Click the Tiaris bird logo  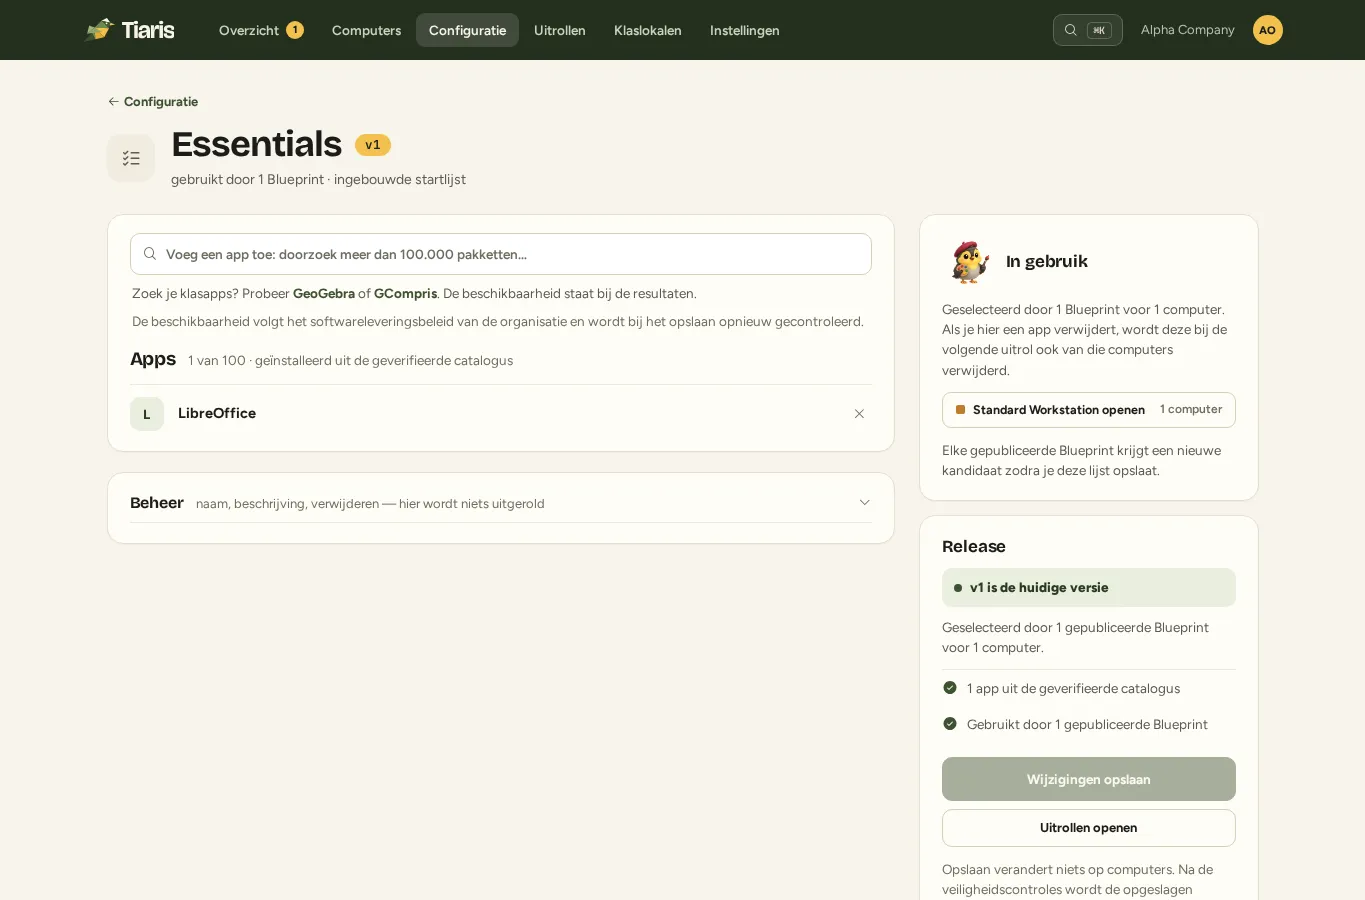pyautogui.click(x=99, y=30)
